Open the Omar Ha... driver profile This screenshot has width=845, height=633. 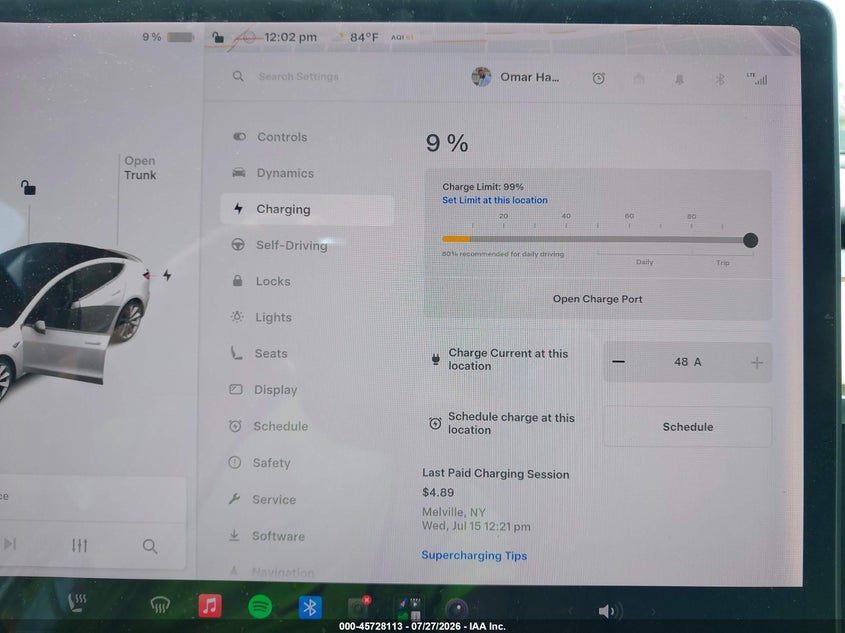(x=516, y=77)
